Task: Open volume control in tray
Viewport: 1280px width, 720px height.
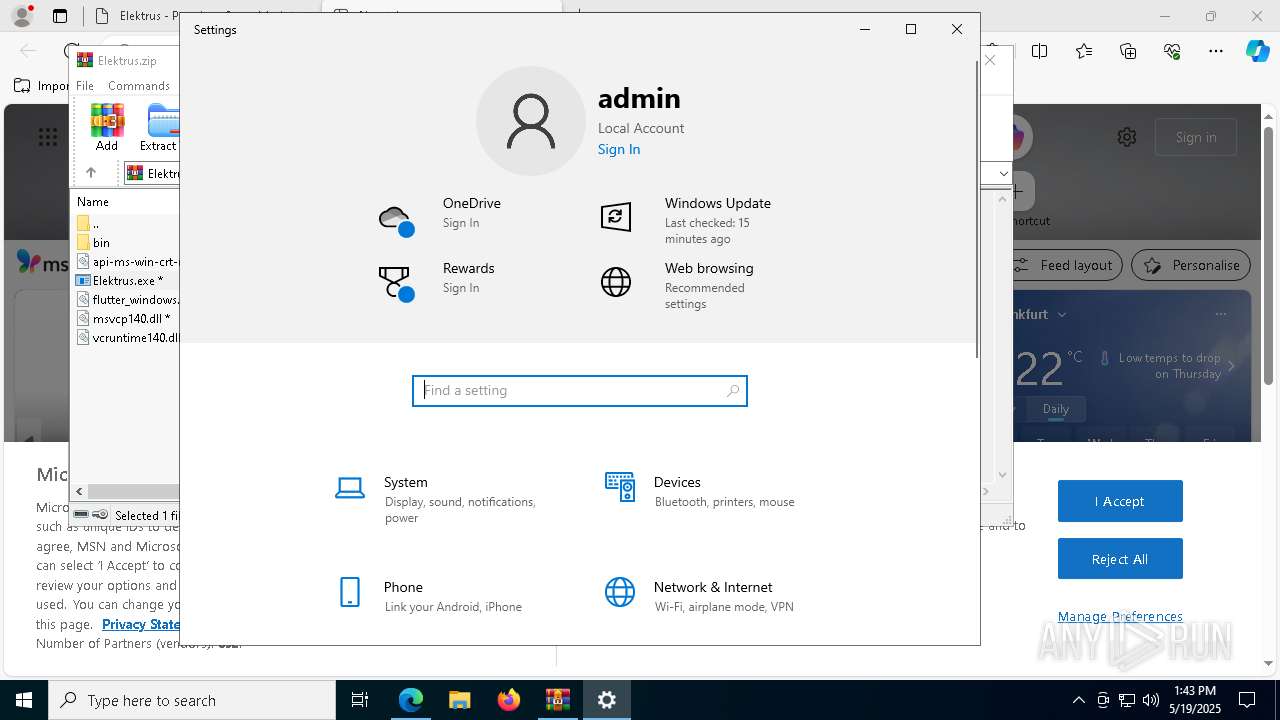Action: click(1151, 700)
